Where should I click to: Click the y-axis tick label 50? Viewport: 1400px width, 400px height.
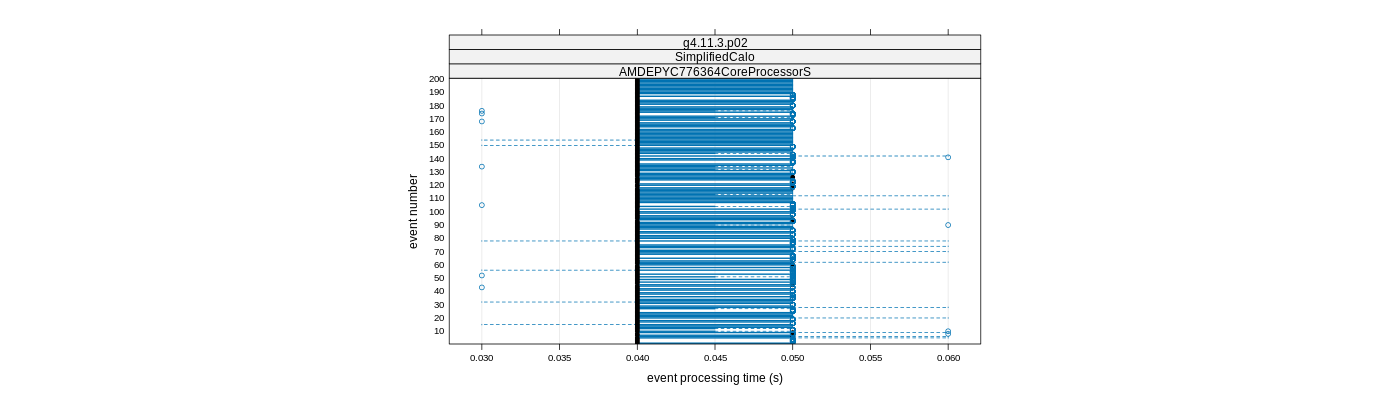coord(439,278)
